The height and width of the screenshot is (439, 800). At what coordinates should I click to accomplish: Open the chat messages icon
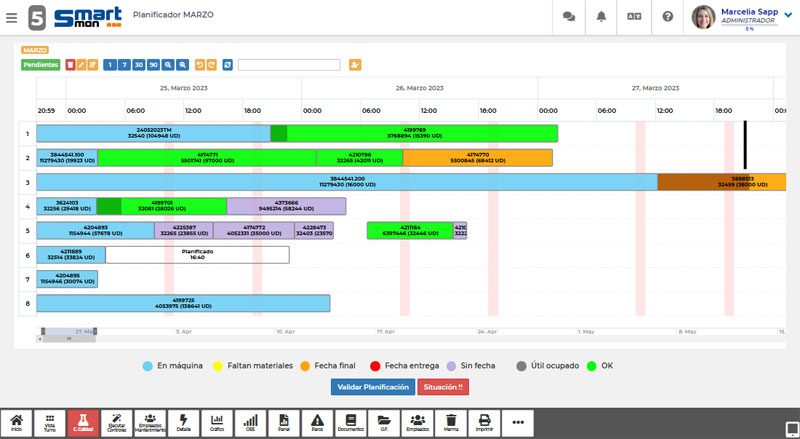[569, 16]
